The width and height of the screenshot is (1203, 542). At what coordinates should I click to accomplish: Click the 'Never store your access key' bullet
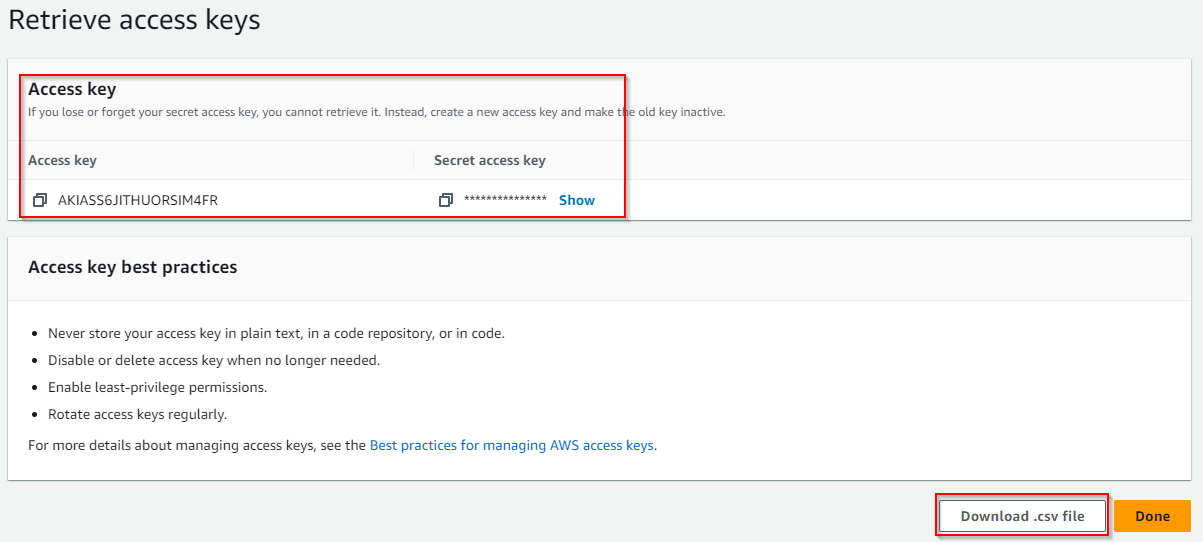[276, 333]
